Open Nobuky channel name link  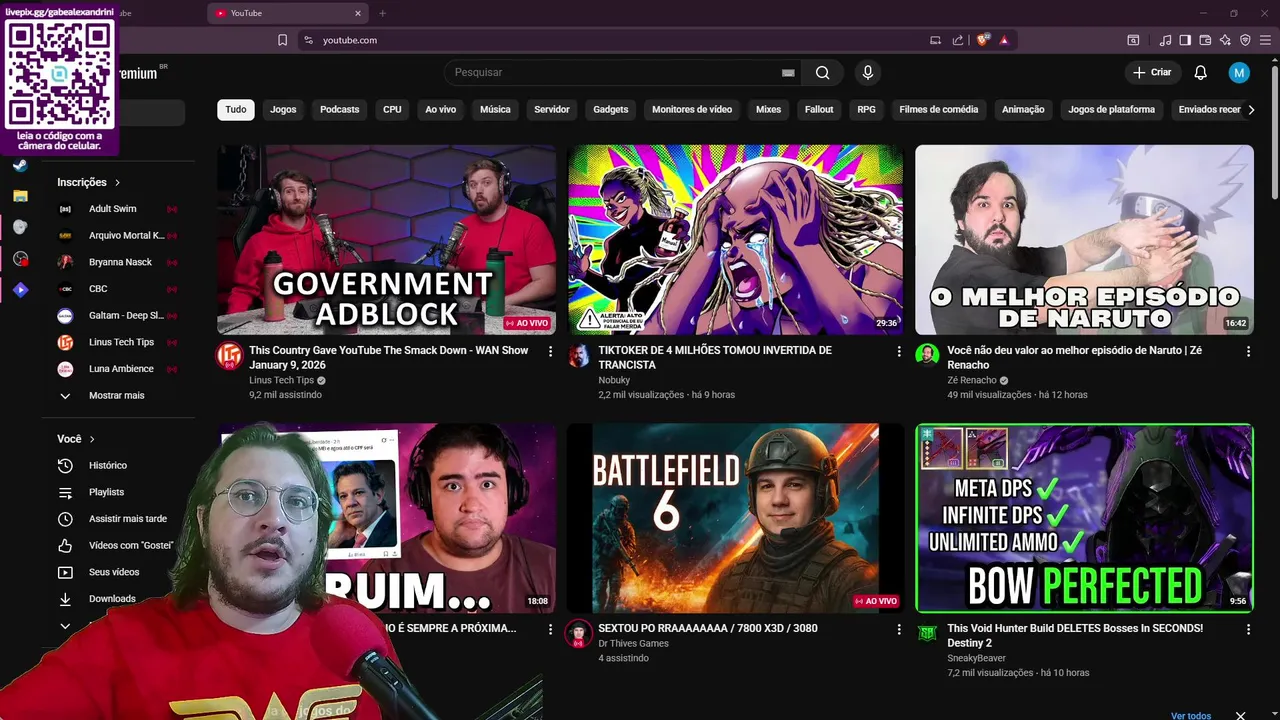[x=614, y=380]
